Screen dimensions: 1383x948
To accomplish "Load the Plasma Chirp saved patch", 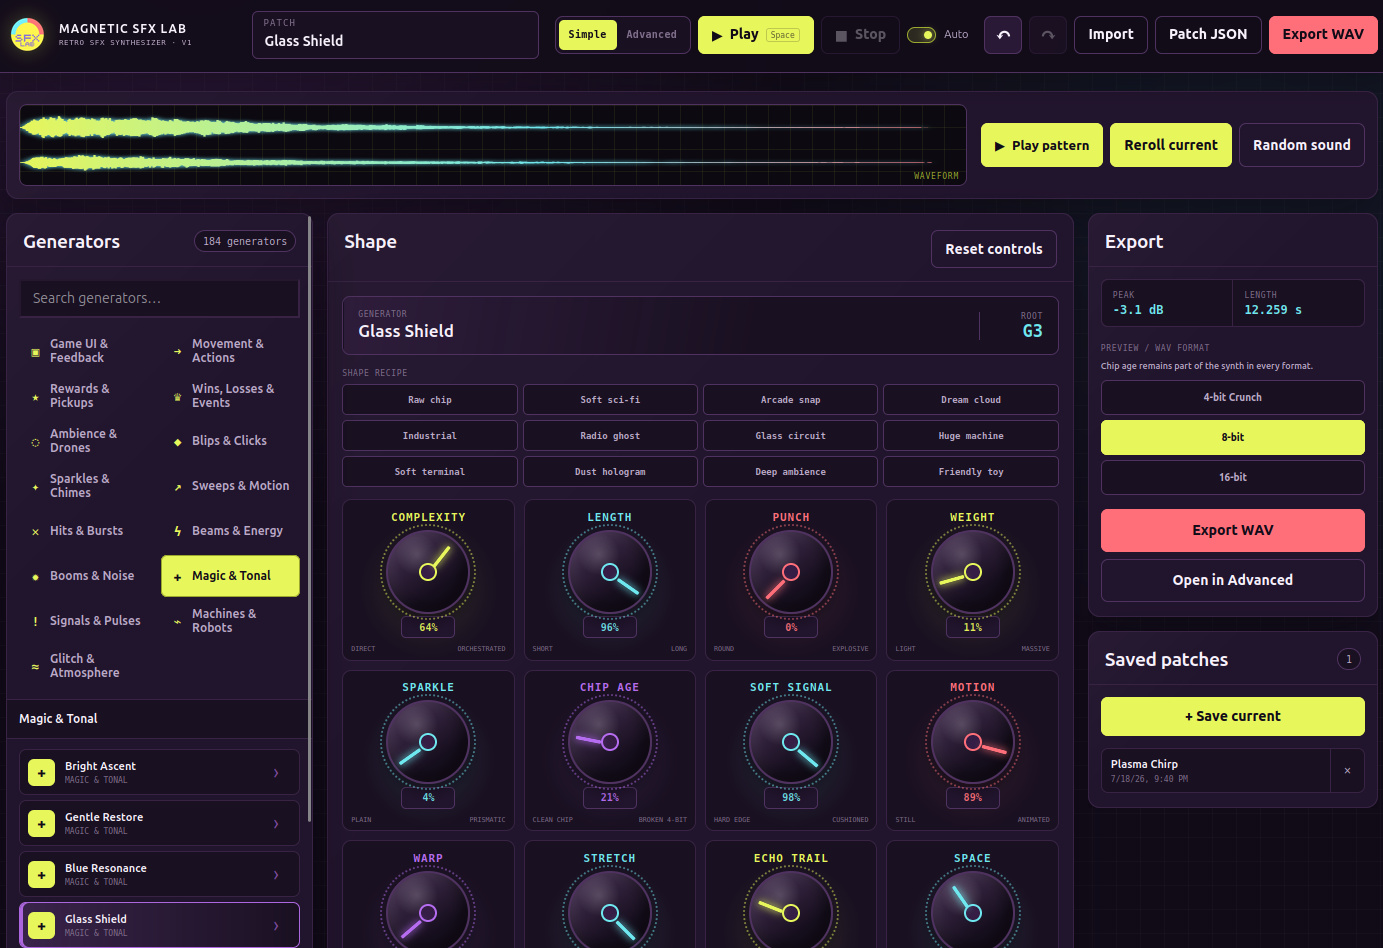I will point(1216,771).
